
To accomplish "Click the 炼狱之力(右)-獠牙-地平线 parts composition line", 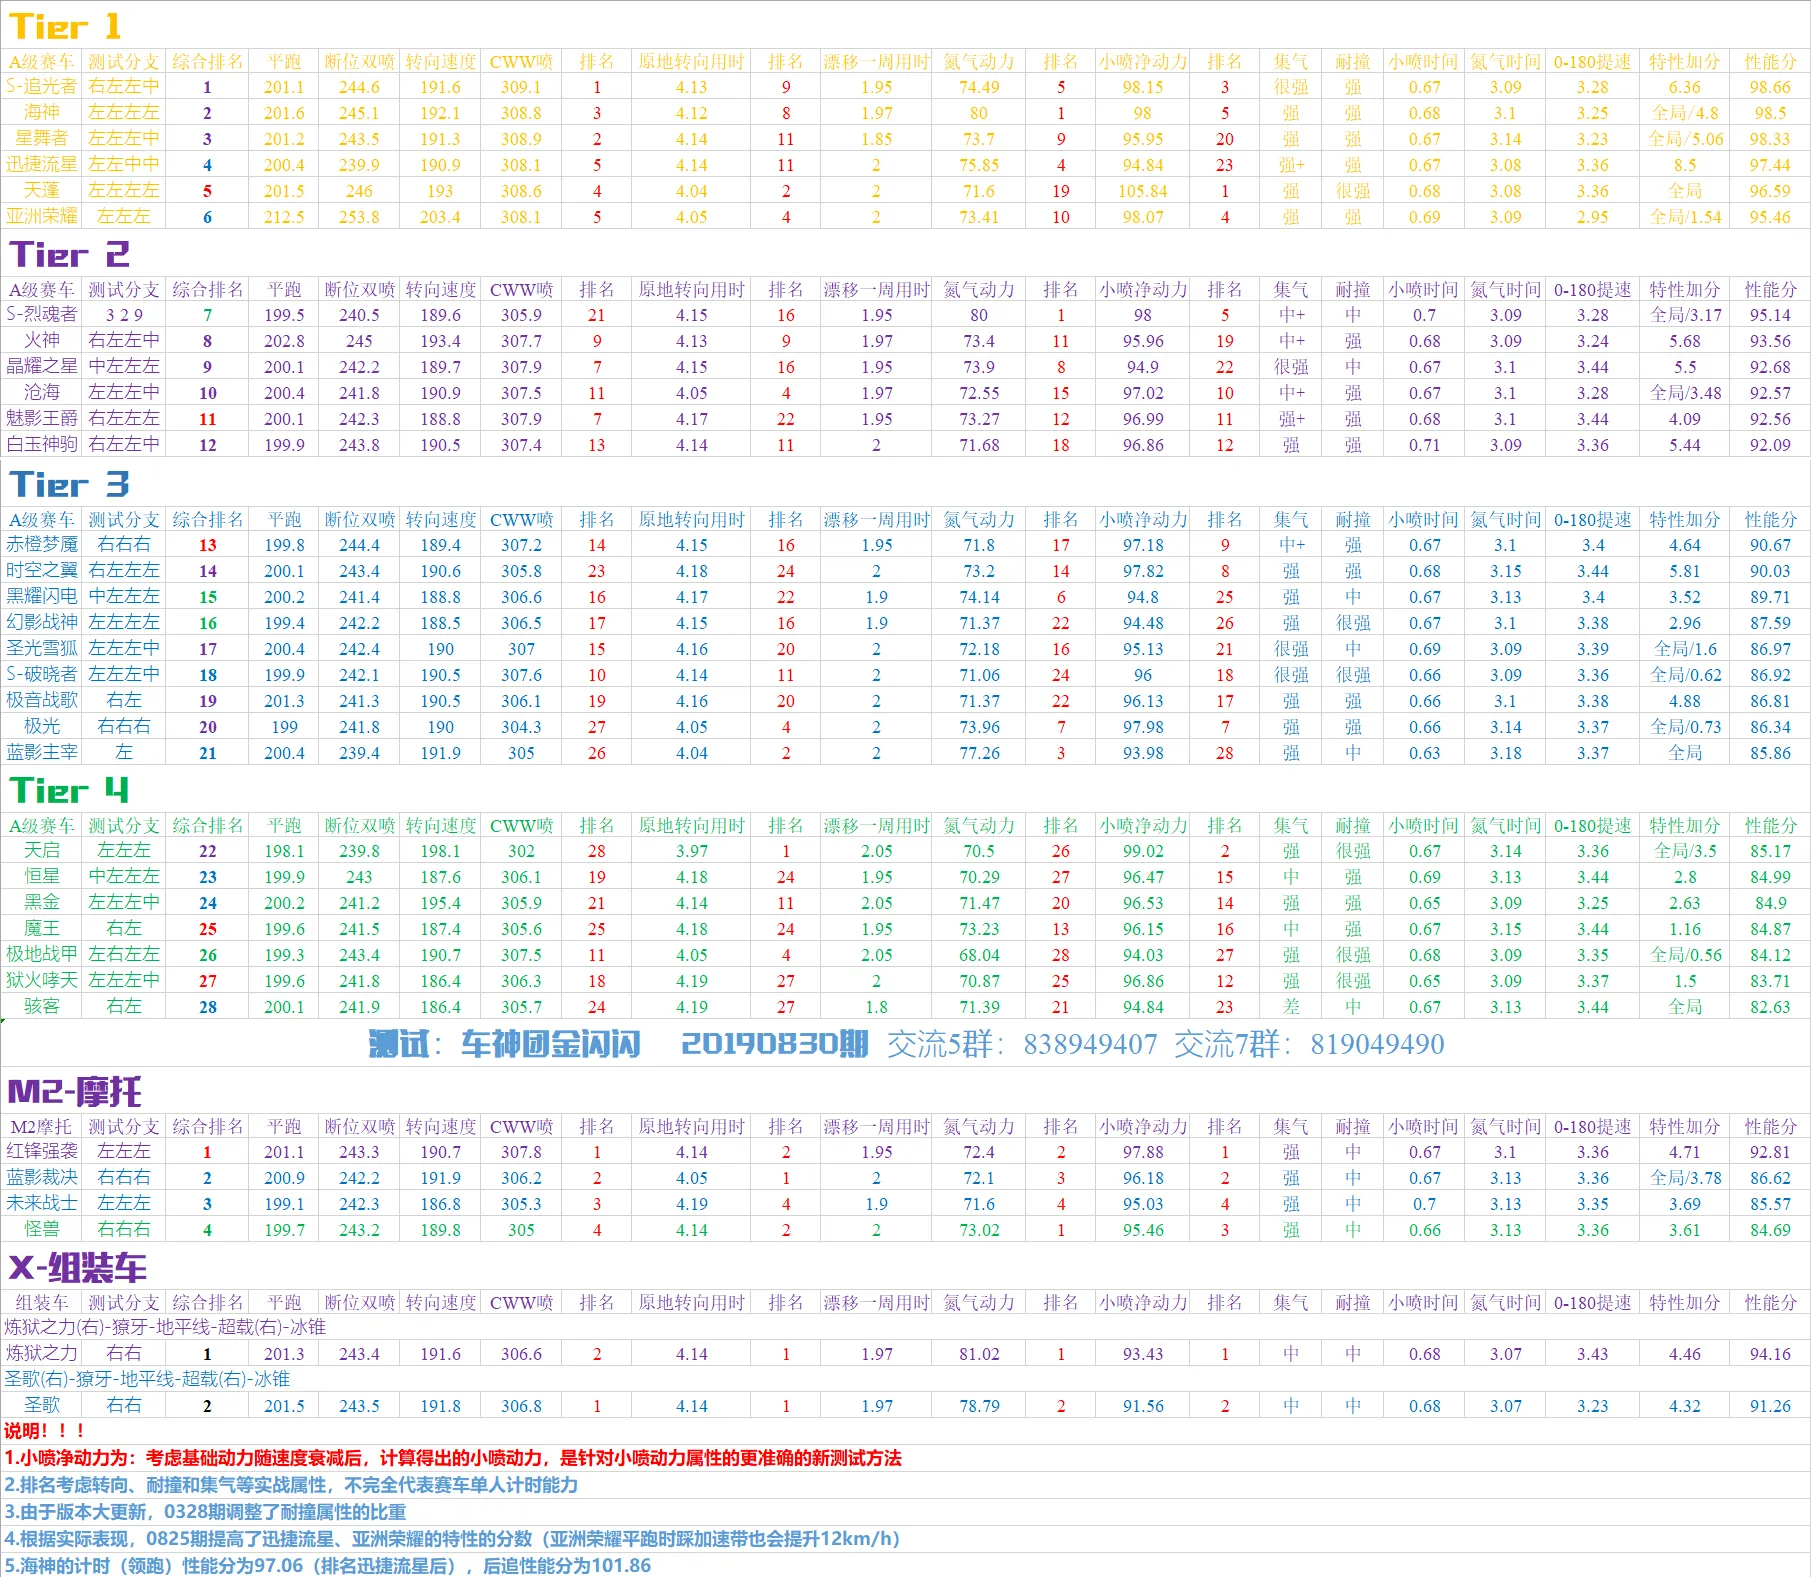I will point(165,1328).
